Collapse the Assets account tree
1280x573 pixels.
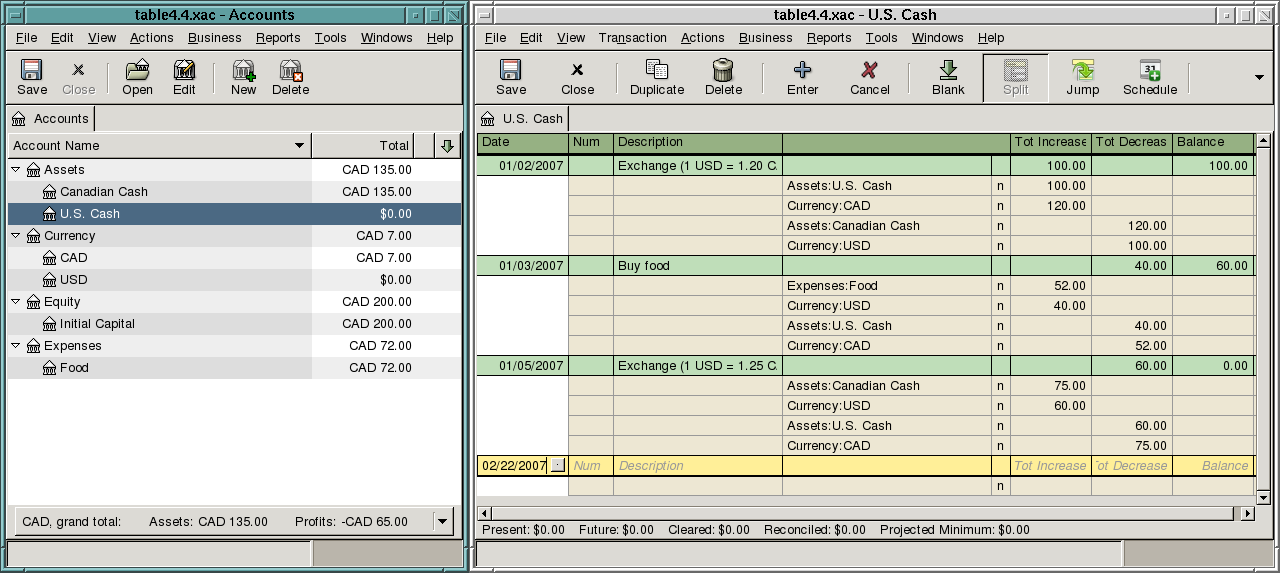click(x=16, y=170)
